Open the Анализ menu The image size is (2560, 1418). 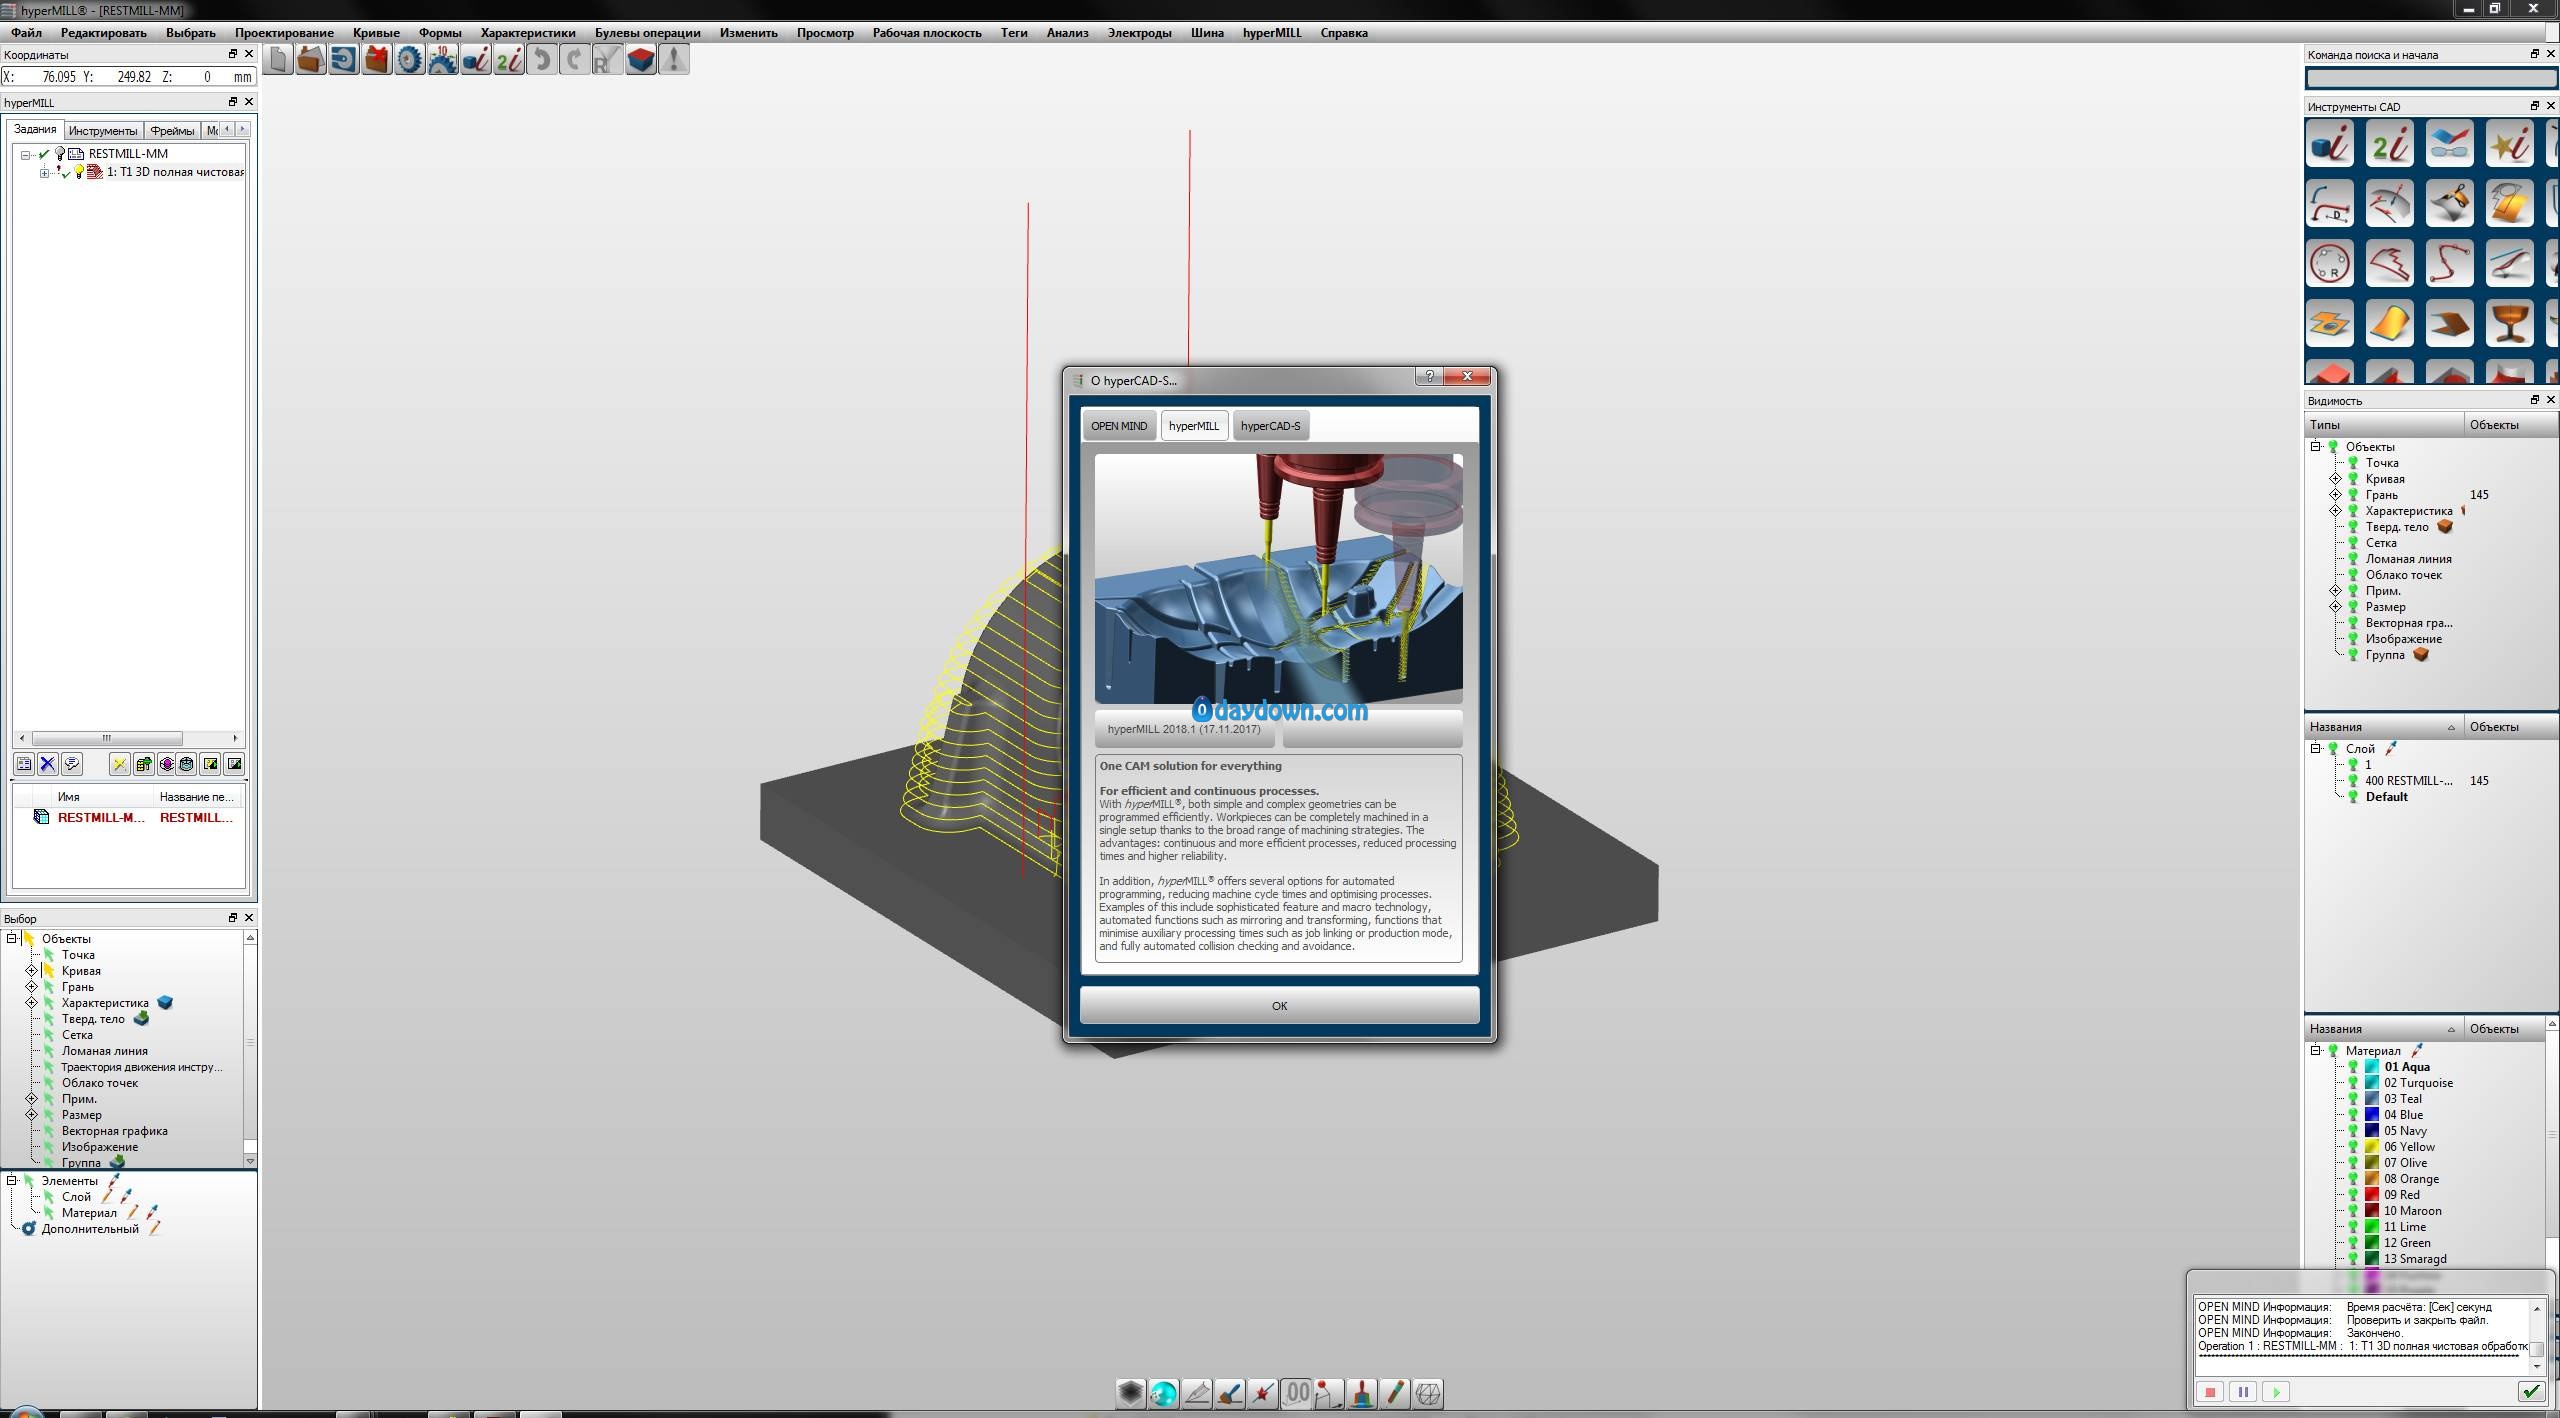pos(1067,33)
